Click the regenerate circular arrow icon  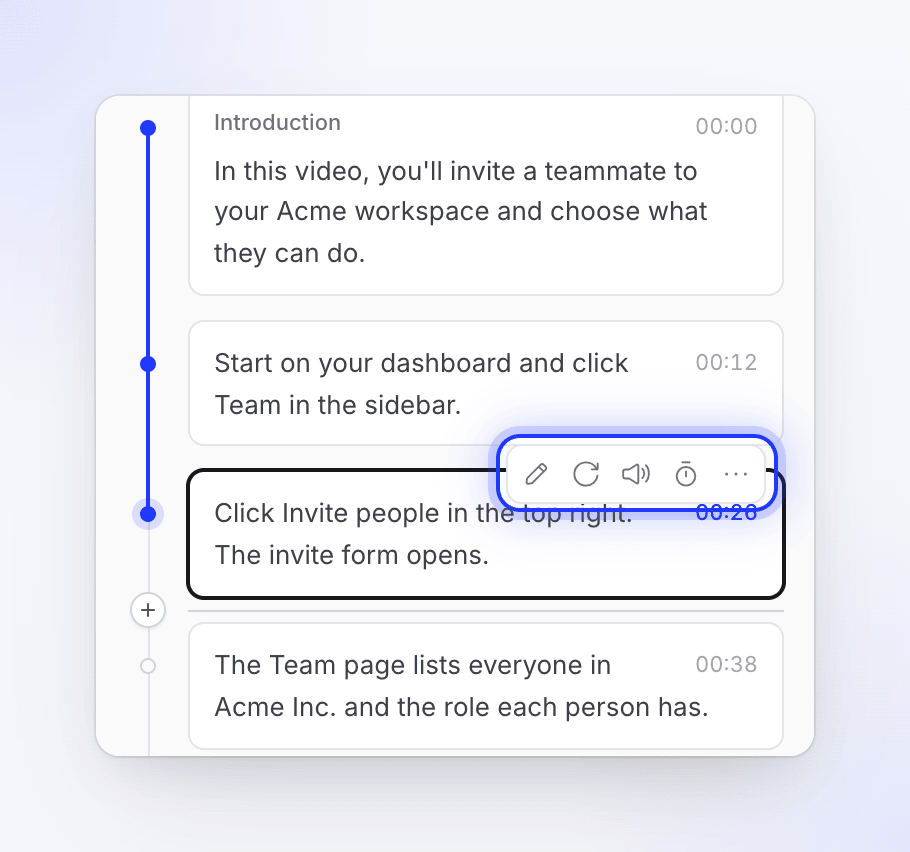point(586,474)
